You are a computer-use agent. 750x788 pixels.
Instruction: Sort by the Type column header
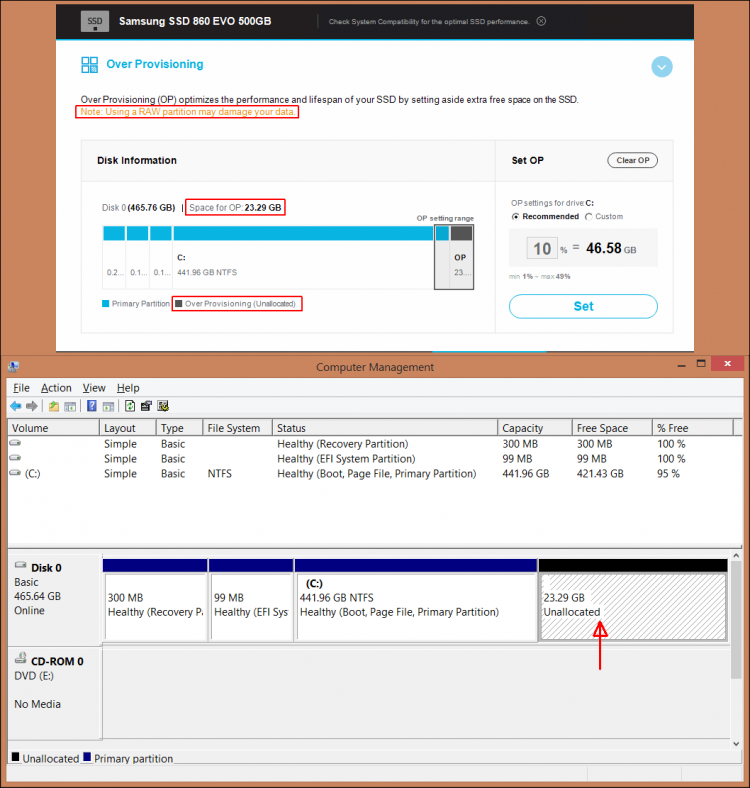pyautogui.click(x=179, y=428)
